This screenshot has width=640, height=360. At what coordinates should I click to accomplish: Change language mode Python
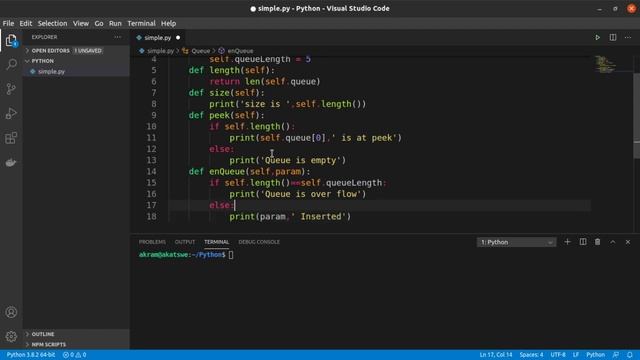click(596, 355)
